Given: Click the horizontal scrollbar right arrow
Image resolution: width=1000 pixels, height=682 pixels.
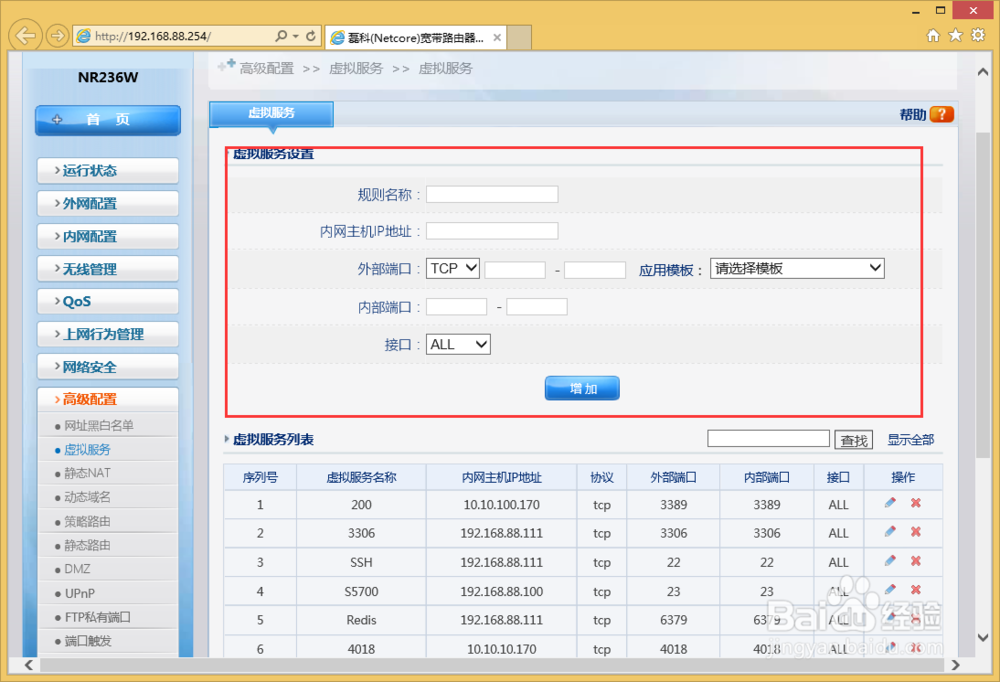Looking at the screenshot, I should tap(955, 665).
